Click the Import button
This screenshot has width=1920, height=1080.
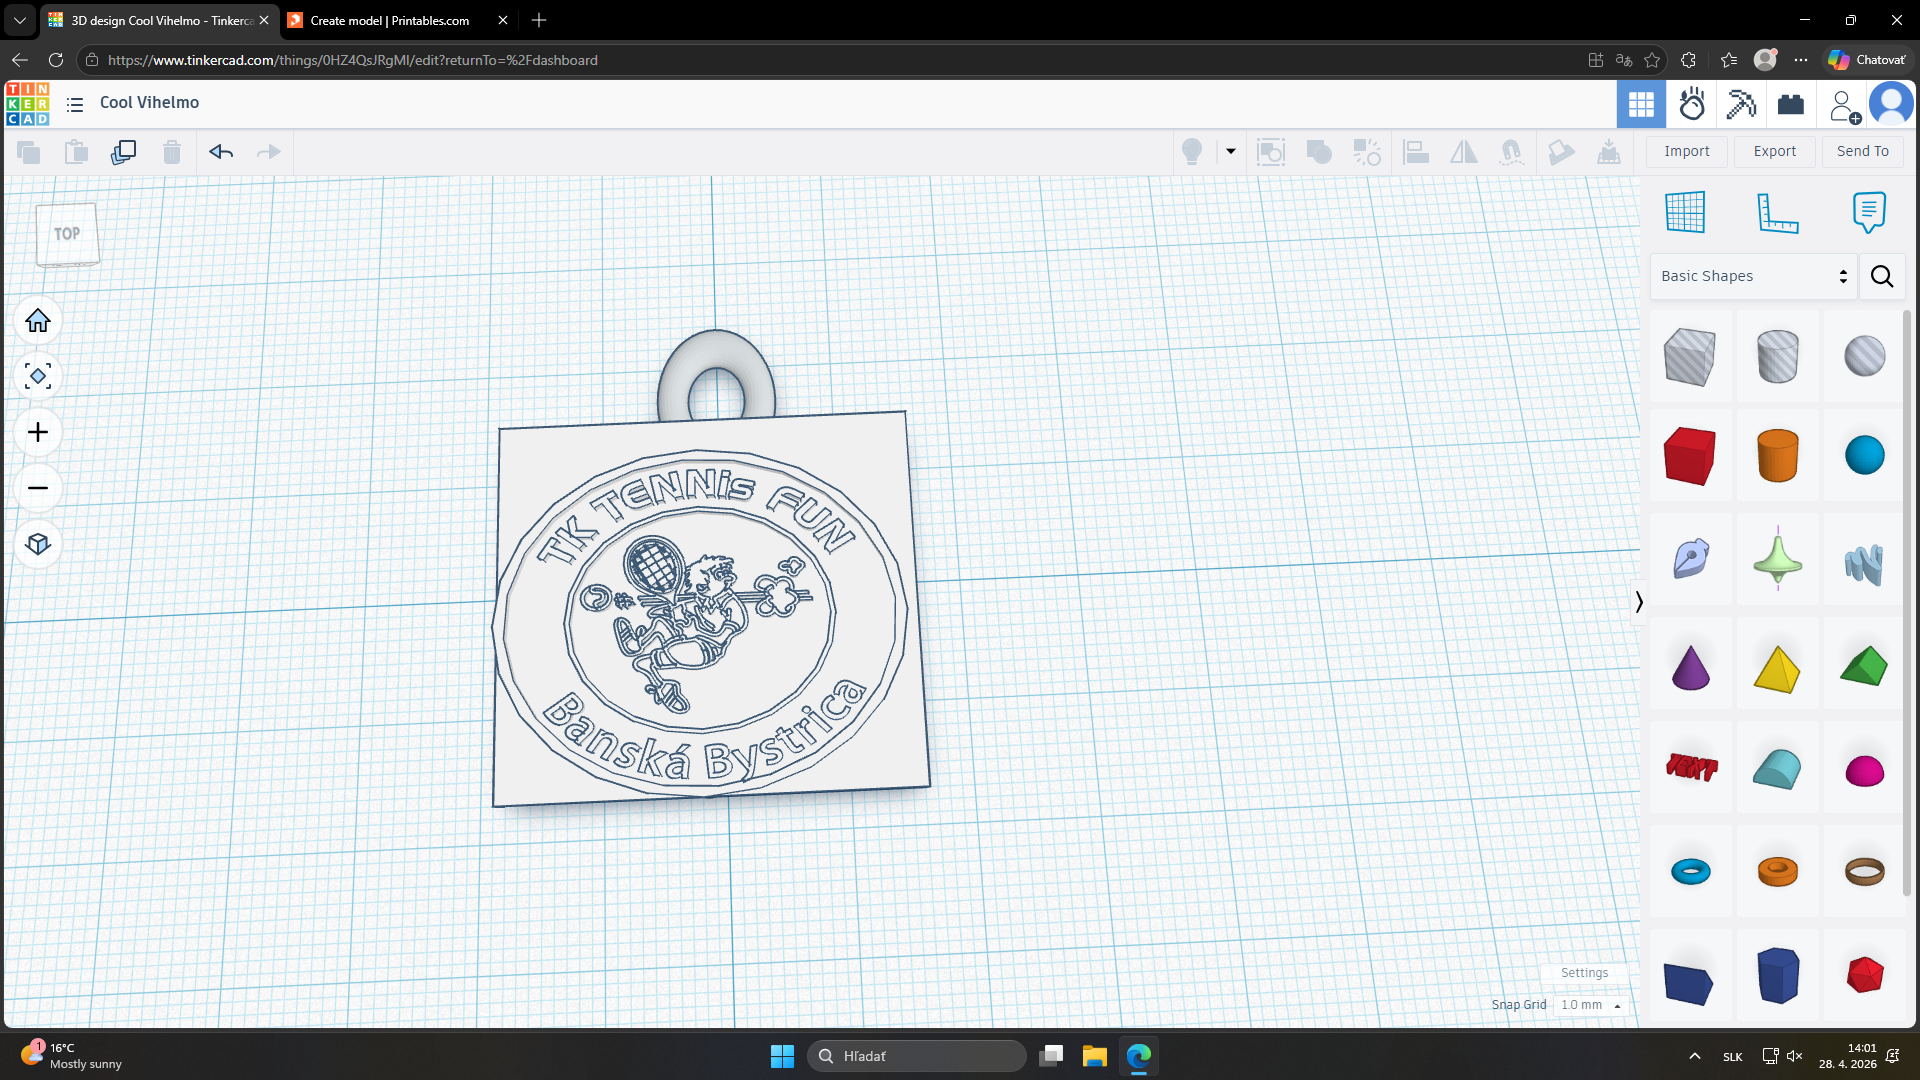(1687, 151)
